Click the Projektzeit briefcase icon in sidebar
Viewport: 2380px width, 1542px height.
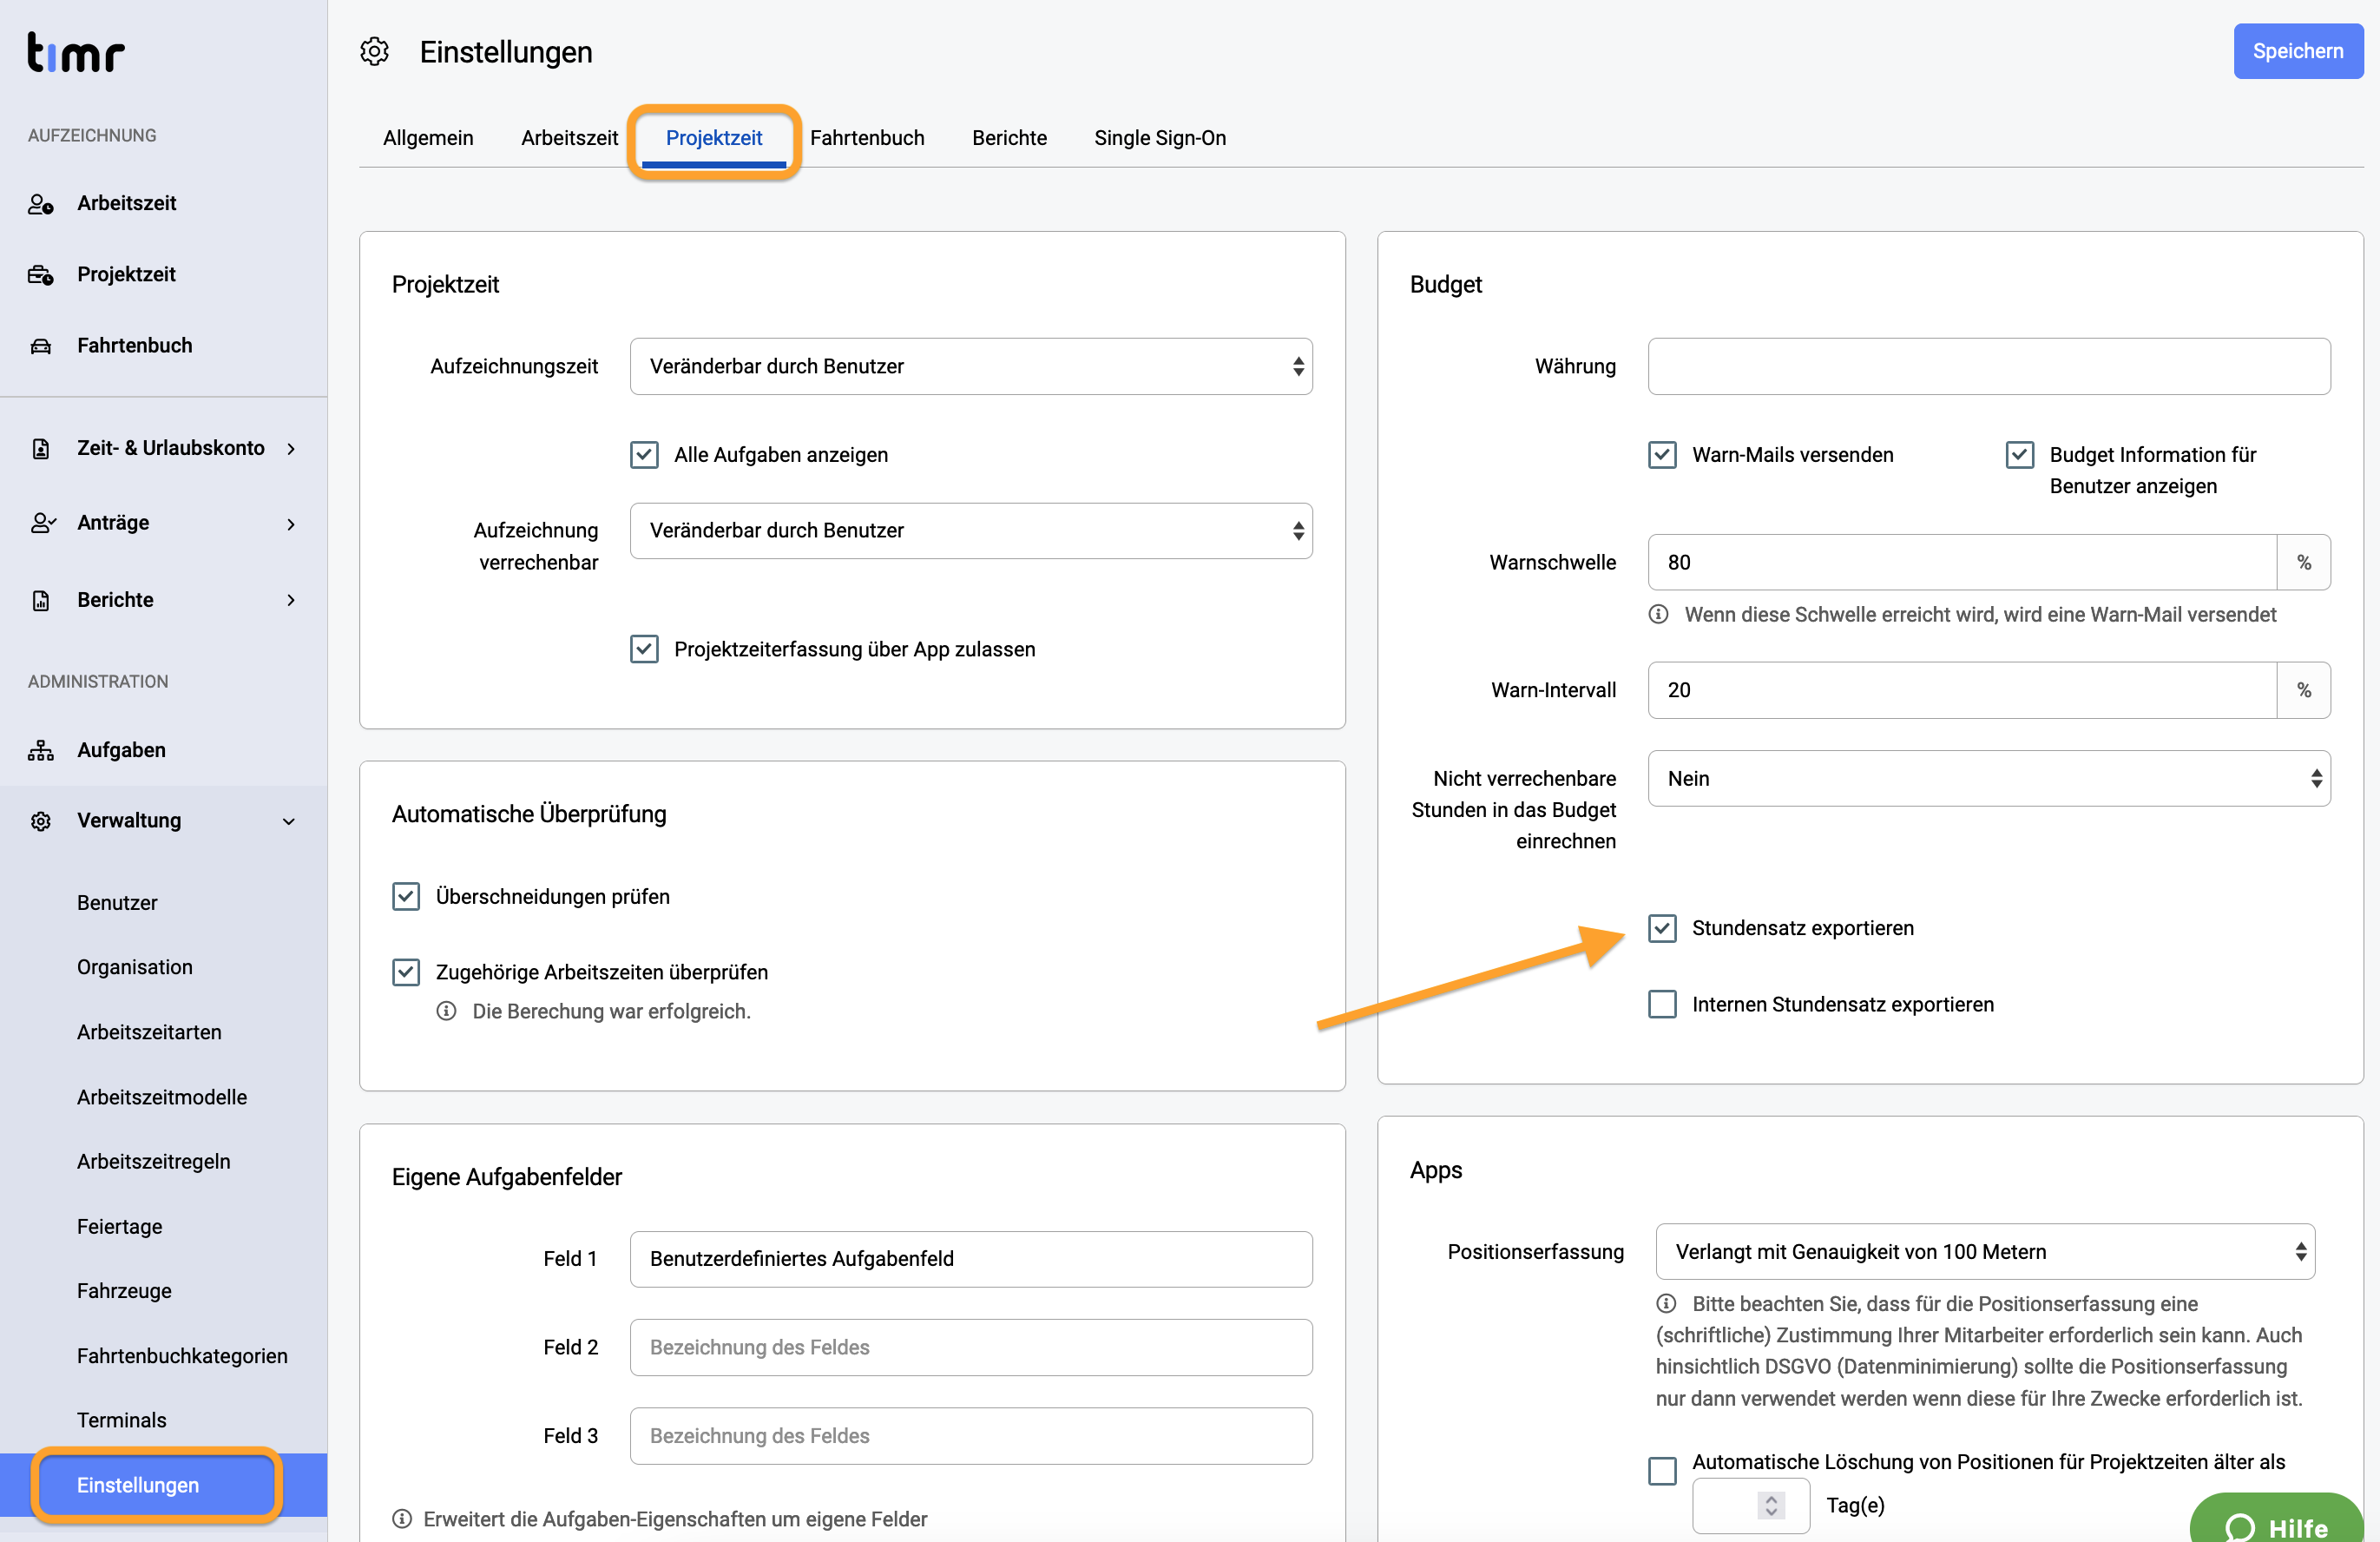(x=40, y=275)
